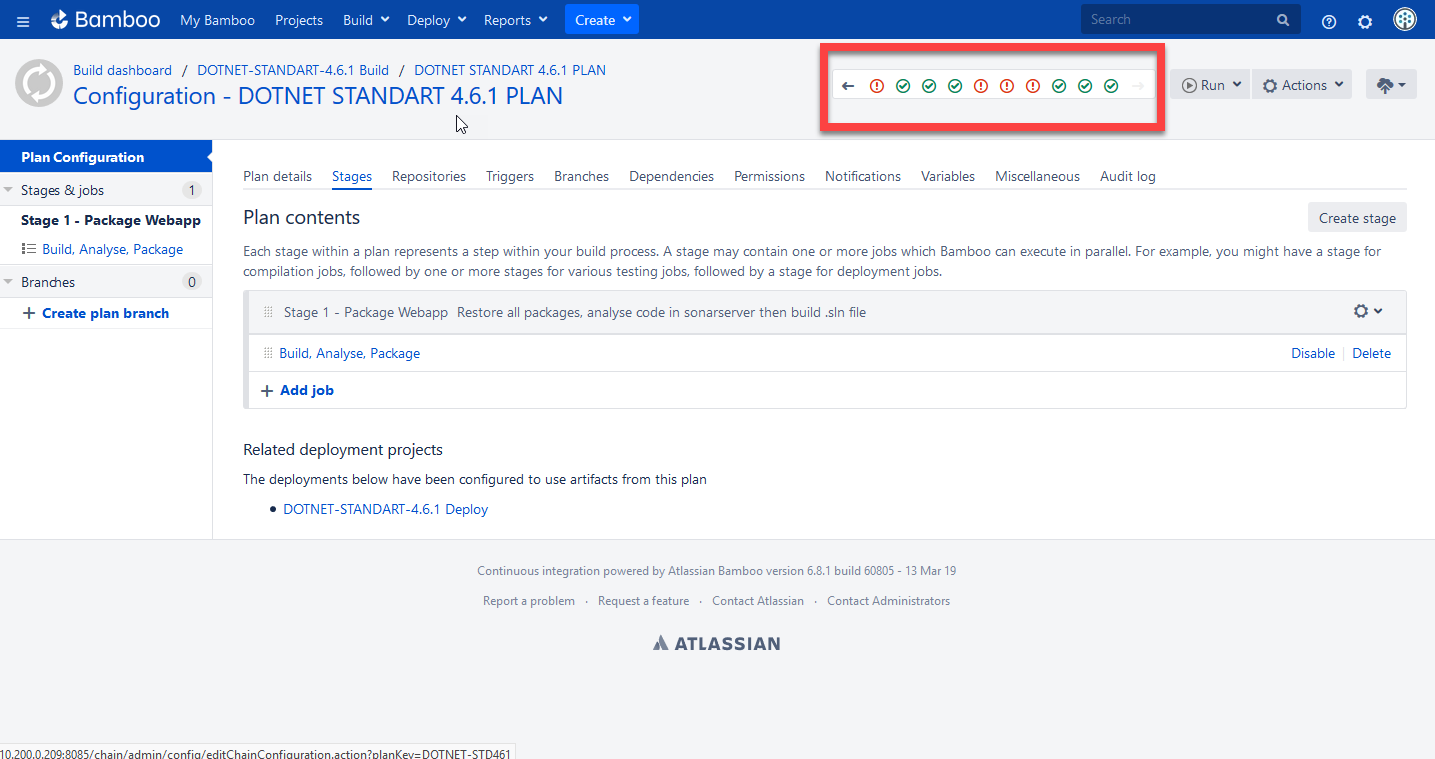Open the Create dropdown button
The image size is (1435, 759).
tap(602, 20)
